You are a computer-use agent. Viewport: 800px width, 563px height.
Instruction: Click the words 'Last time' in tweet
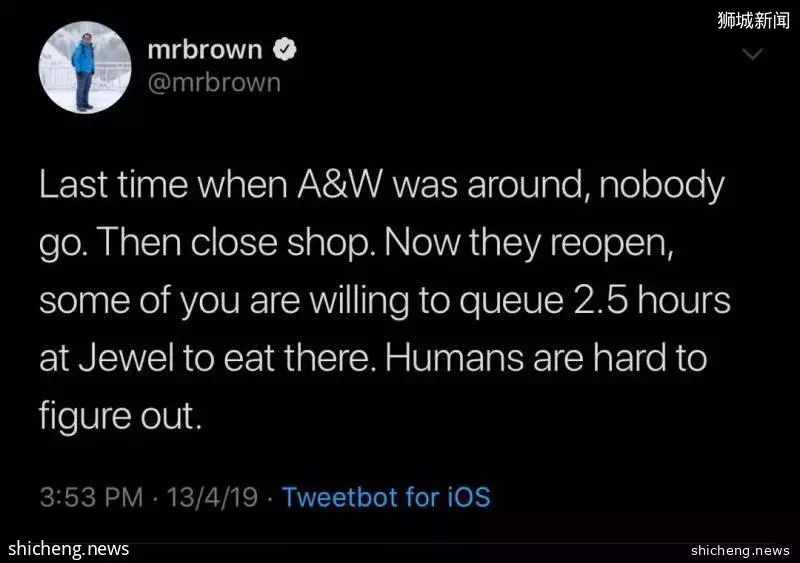click(113, 184)
